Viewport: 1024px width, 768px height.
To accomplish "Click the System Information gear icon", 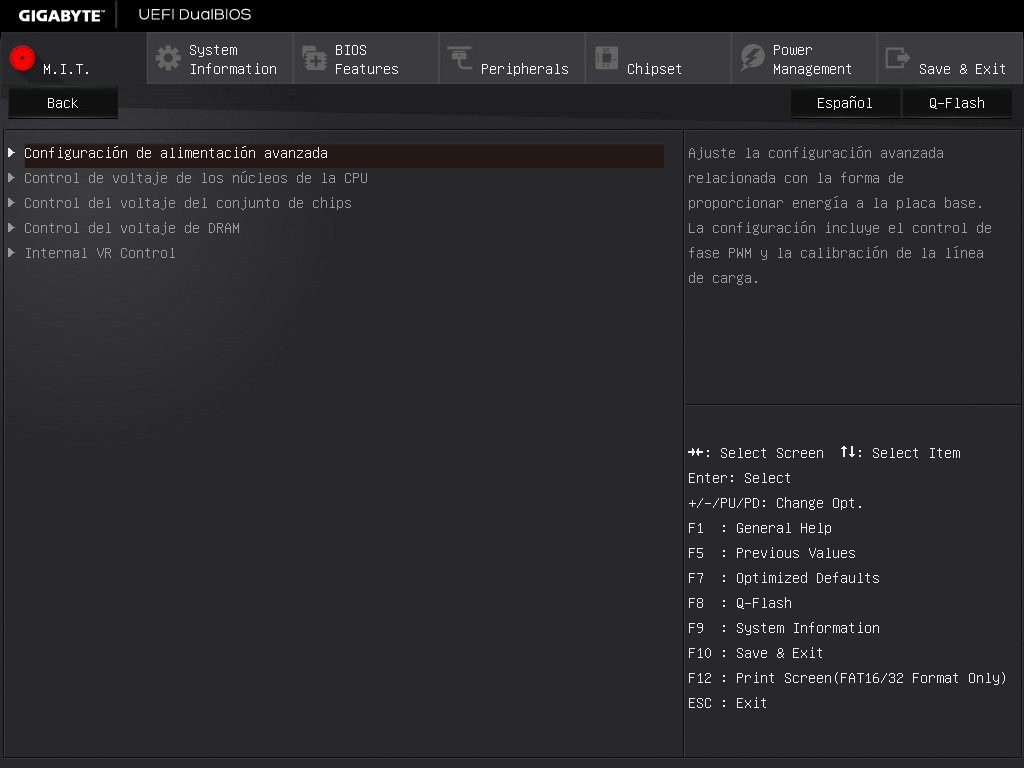I will coord(168,58).
